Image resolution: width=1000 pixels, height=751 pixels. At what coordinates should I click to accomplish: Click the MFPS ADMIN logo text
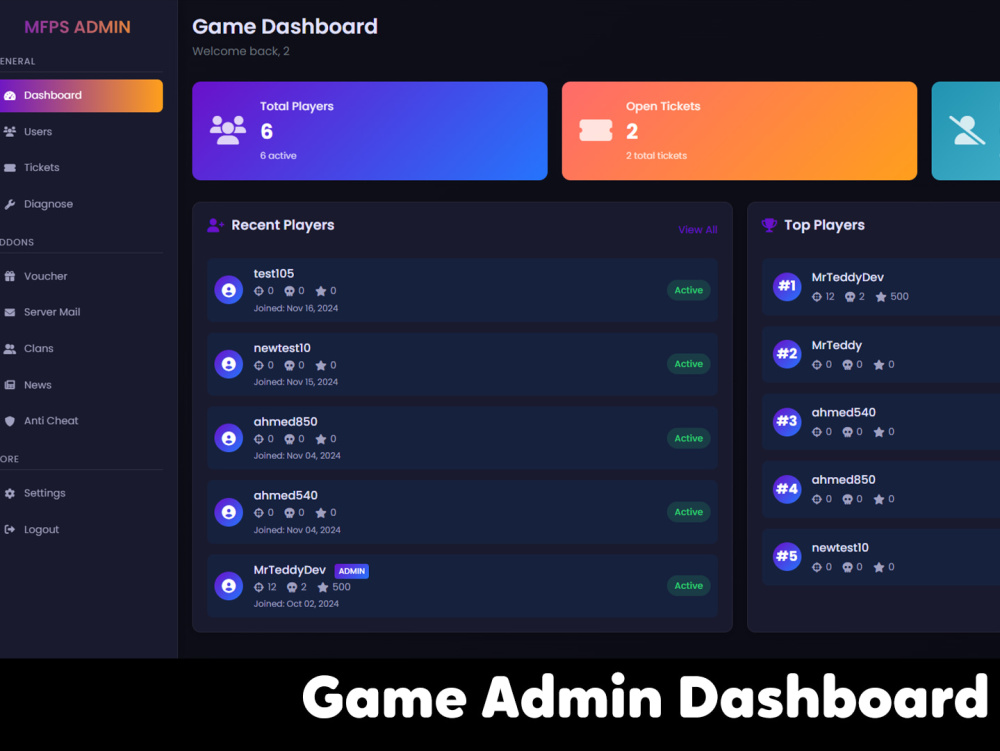(x=77, y=27)
